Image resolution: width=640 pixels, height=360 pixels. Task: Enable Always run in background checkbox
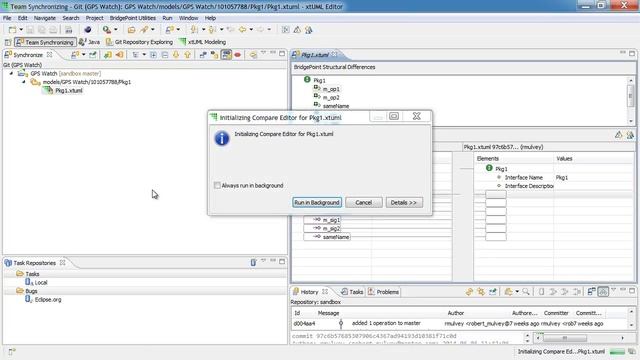217,185
